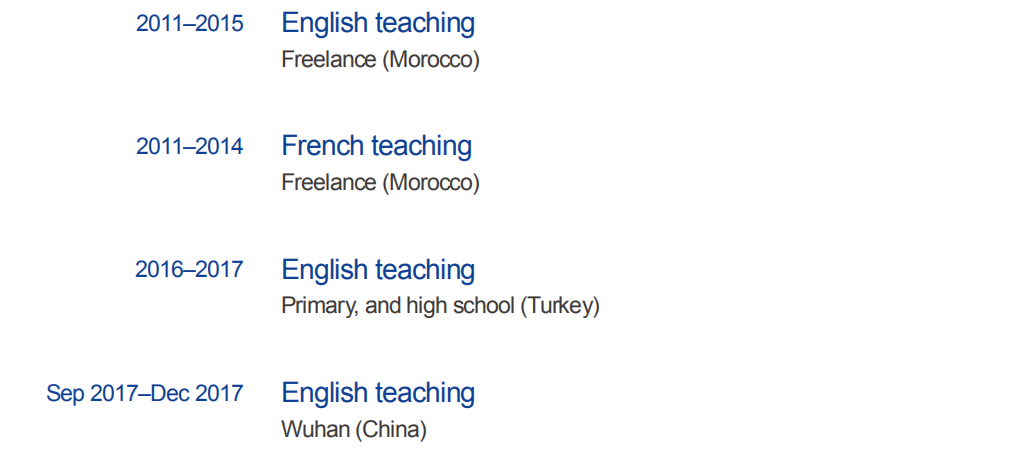Select the 2011–2015 date range

click(x=189, y=24)
